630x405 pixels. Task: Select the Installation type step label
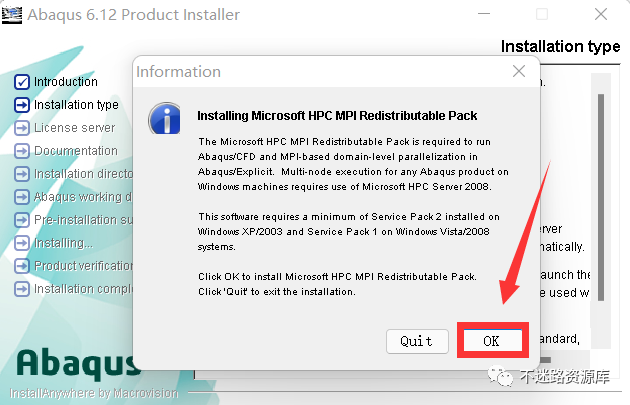[76, 105]
